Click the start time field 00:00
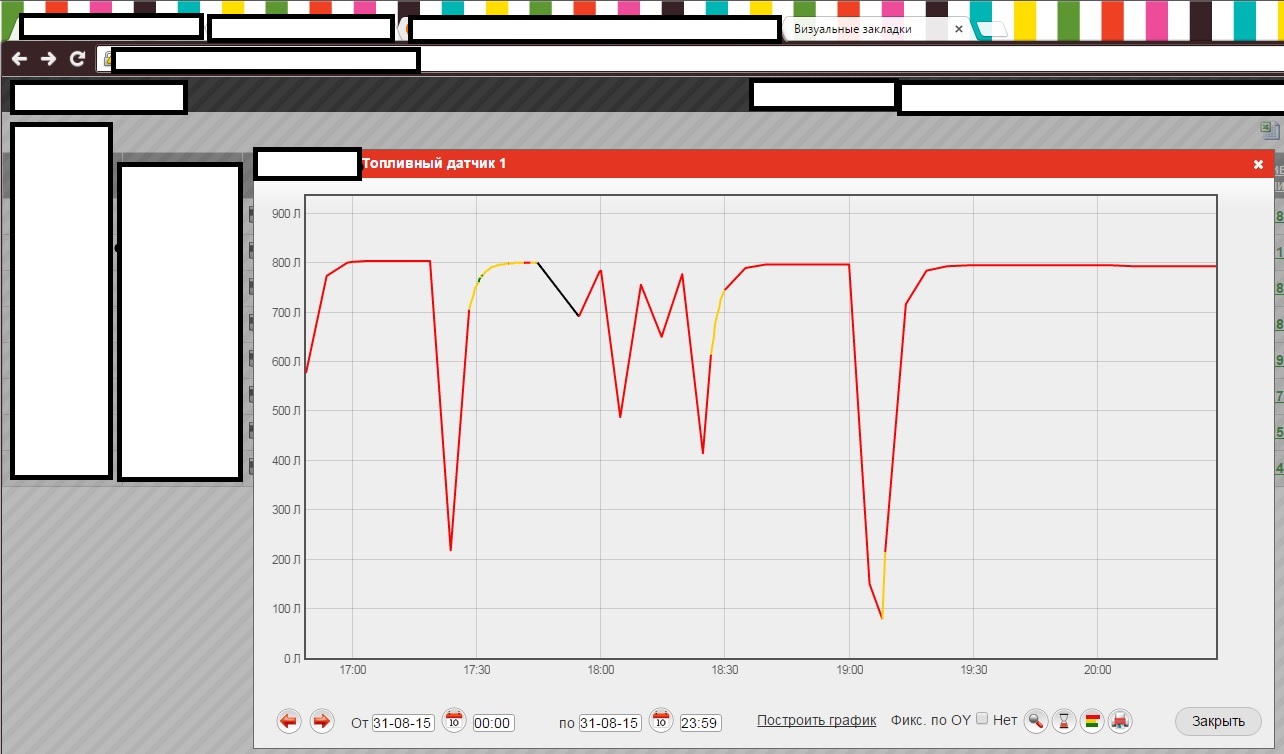1284x754 pixels. click(493, 722)
